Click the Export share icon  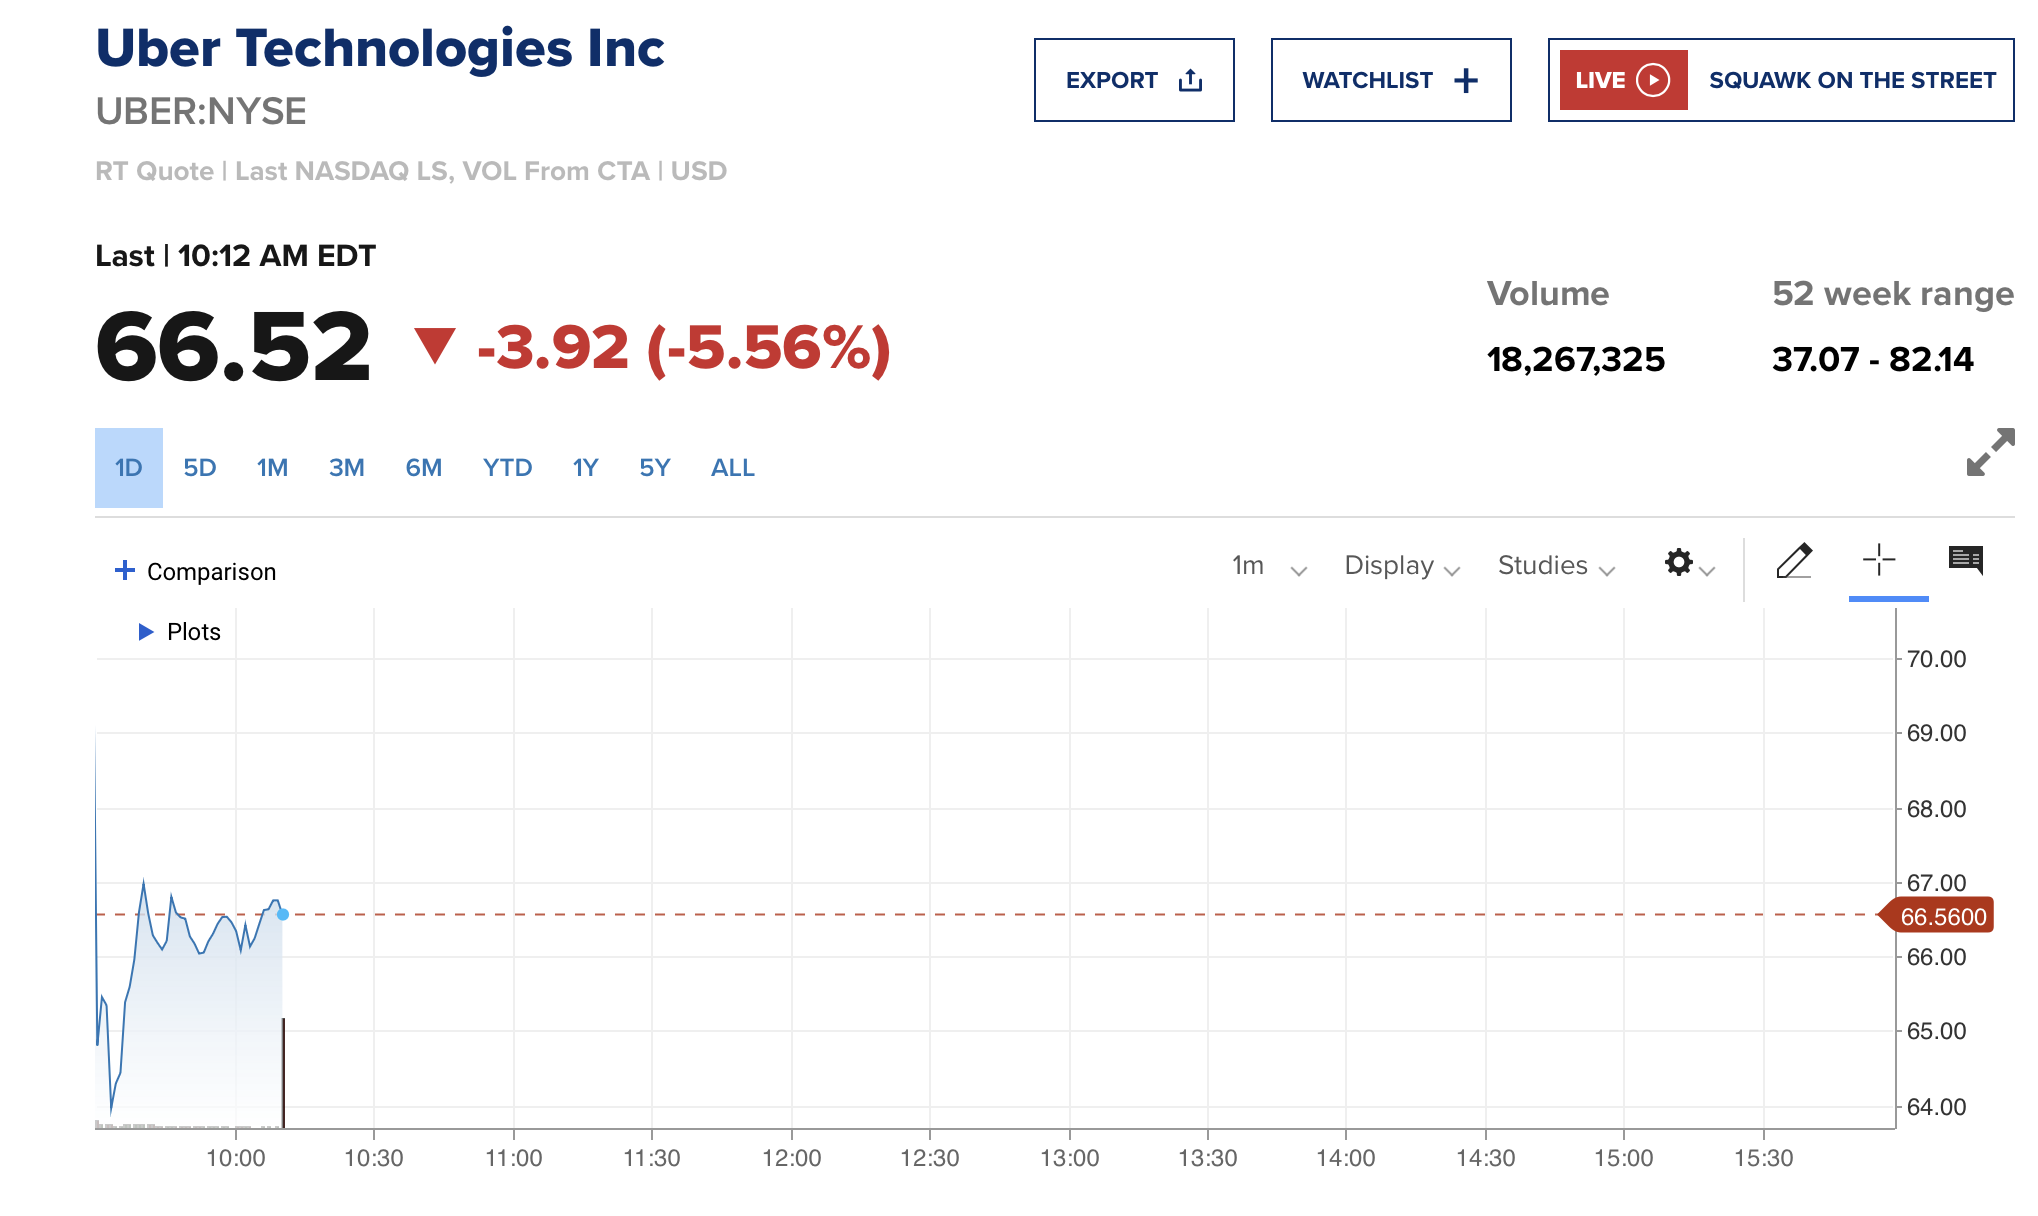tap(1190, 80)
